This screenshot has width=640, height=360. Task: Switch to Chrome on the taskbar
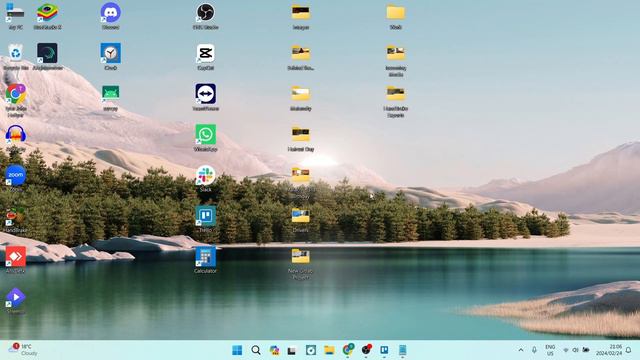pos(348,350)
